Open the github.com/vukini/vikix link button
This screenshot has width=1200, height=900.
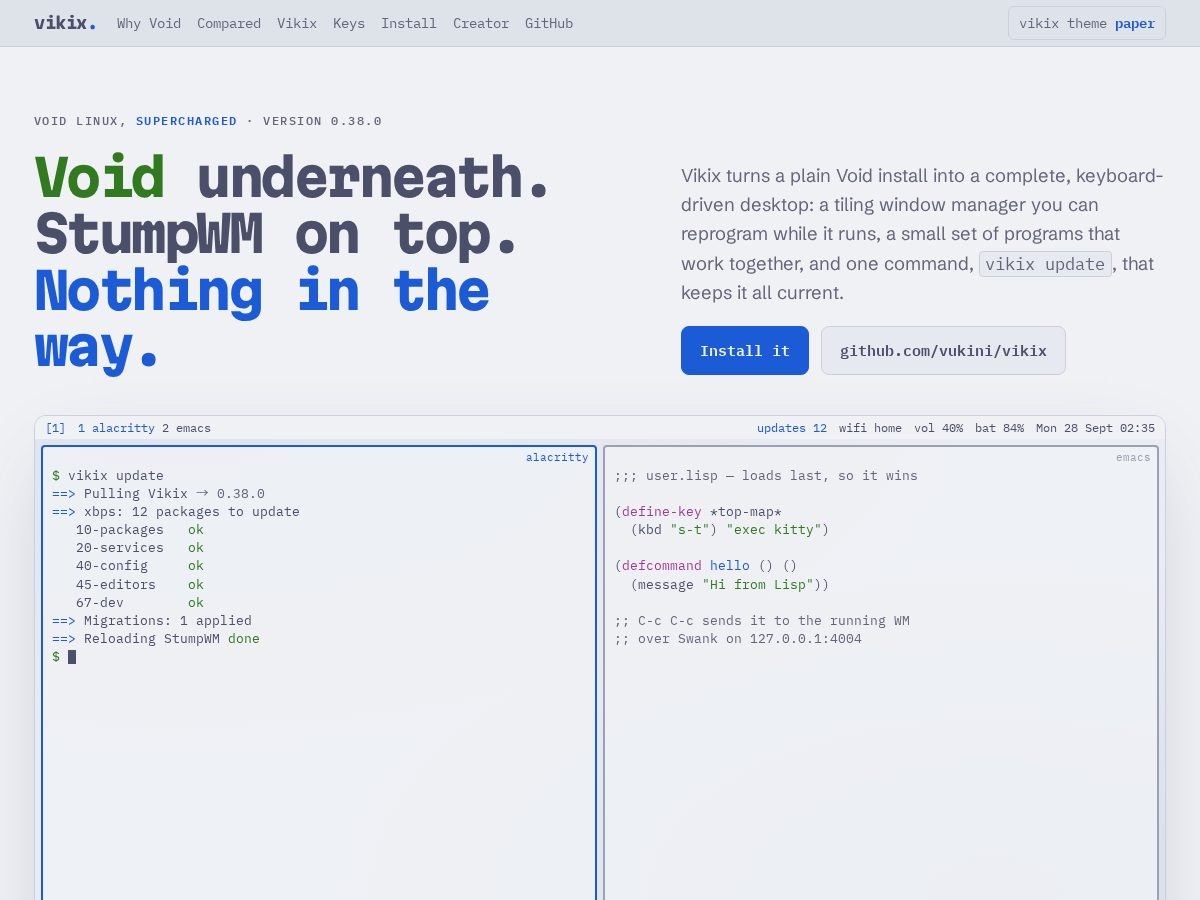pyautogui.click(x=943, y=351)
